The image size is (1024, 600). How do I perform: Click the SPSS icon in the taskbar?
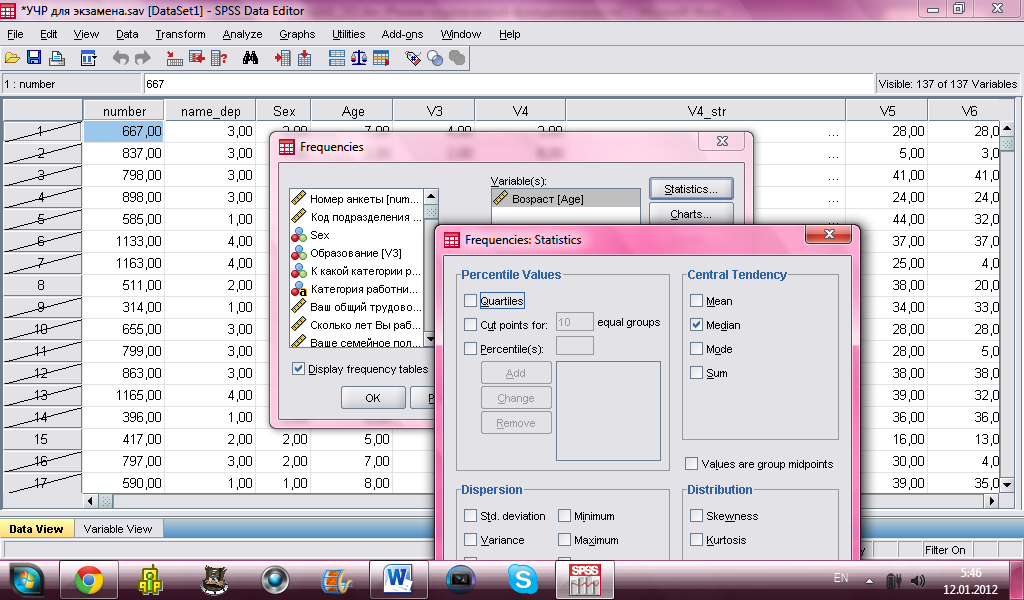pyautogui.click(x=584, y=580)
